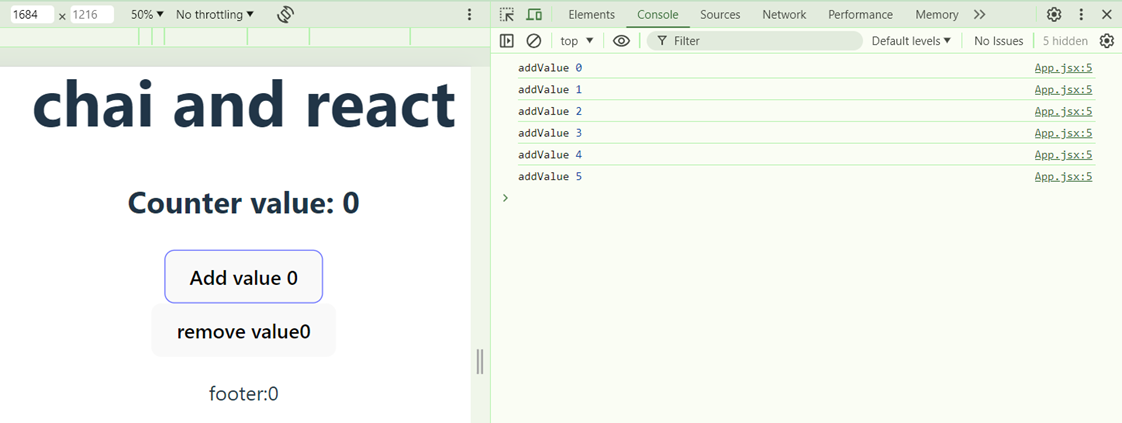The image size is (1122, 423).
Task: Select the addValue 0 log message
Action: (550, 68)
